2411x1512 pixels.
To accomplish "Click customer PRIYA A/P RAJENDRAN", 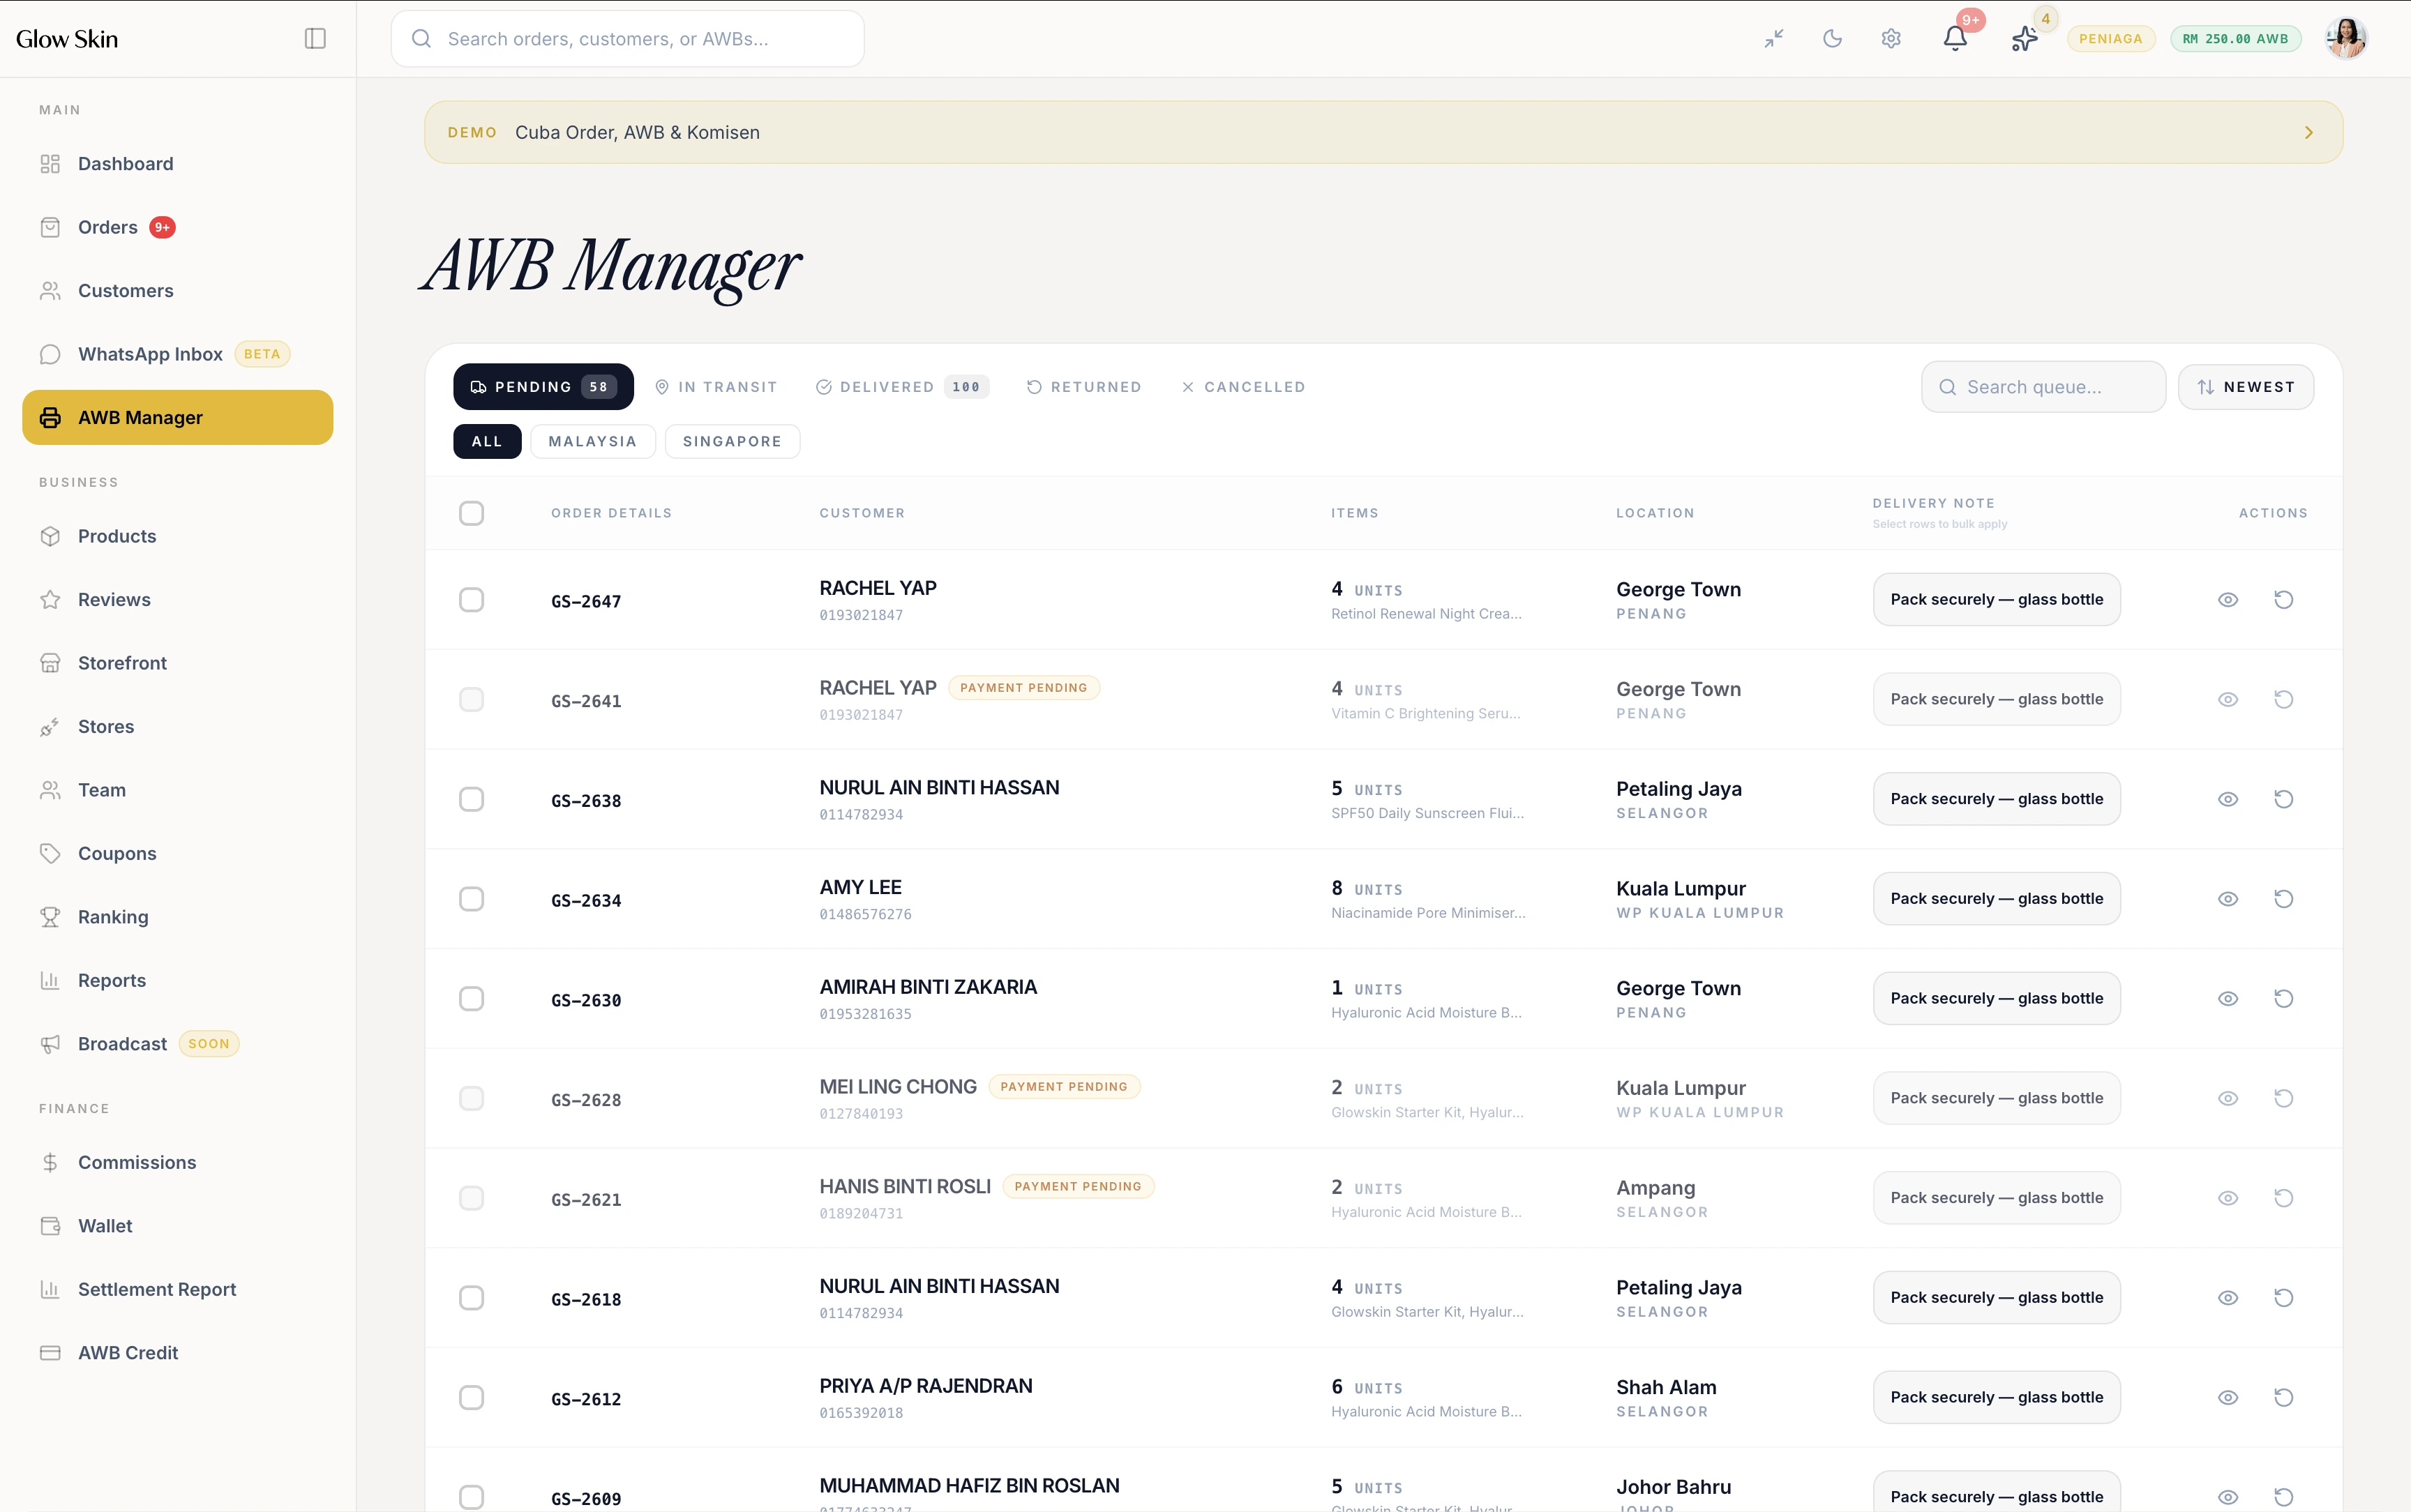I will (926, 1387).
